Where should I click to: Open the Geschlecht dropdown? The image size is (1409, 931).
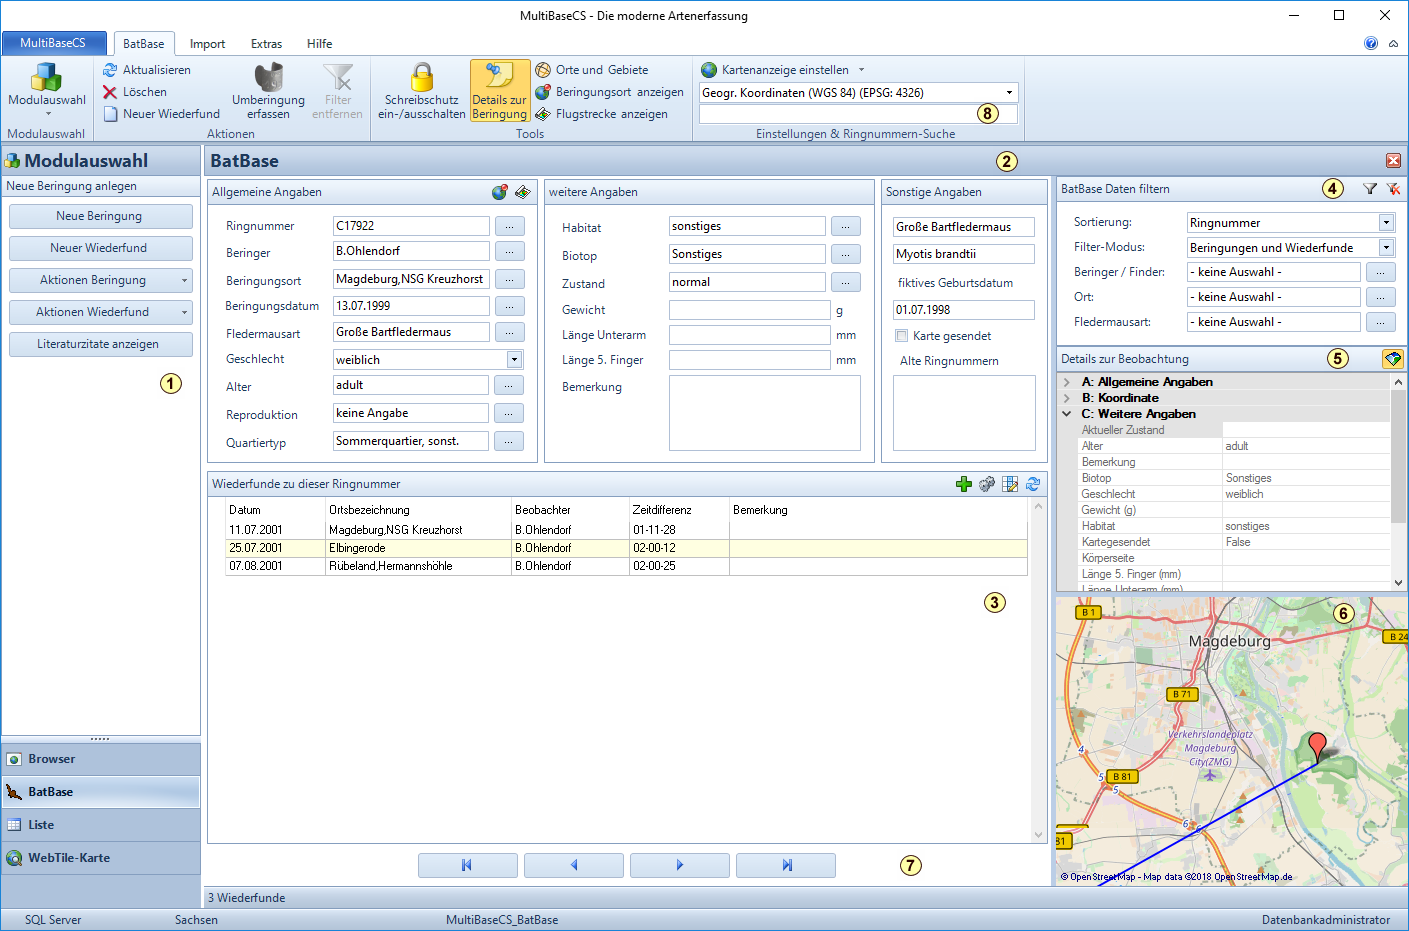(x=514, y=360)
